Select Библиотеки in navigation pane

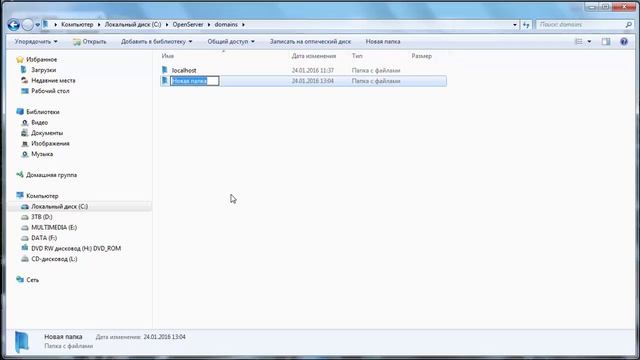(x=43, y=112)
